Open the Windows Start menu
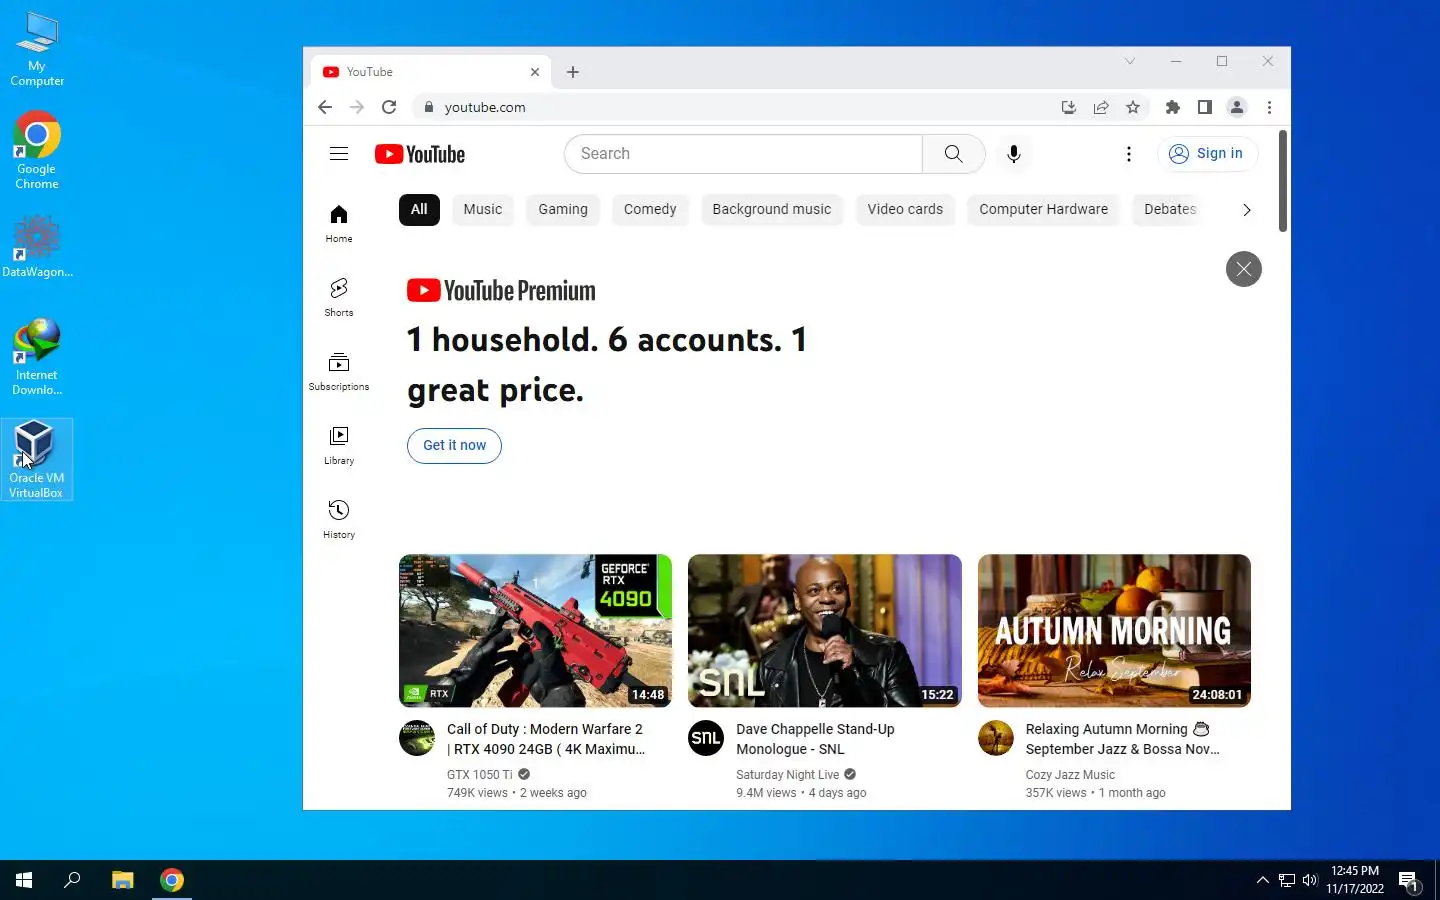 [24, 880]
